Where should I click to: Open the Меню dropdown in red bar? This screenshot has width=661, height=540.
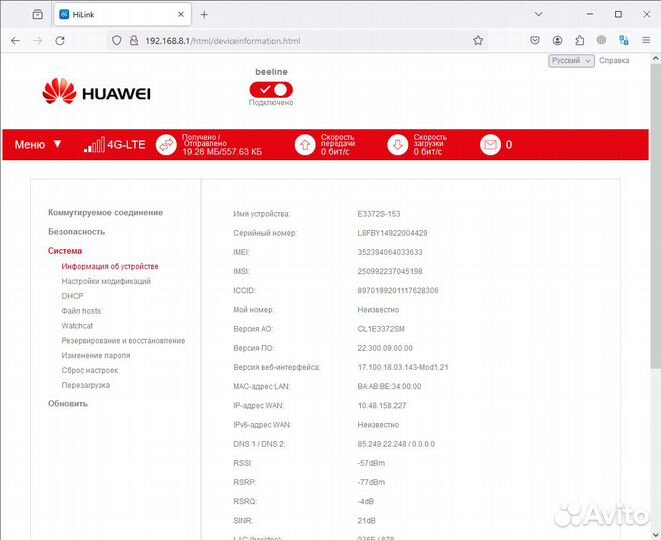click(x=38, y=145)
